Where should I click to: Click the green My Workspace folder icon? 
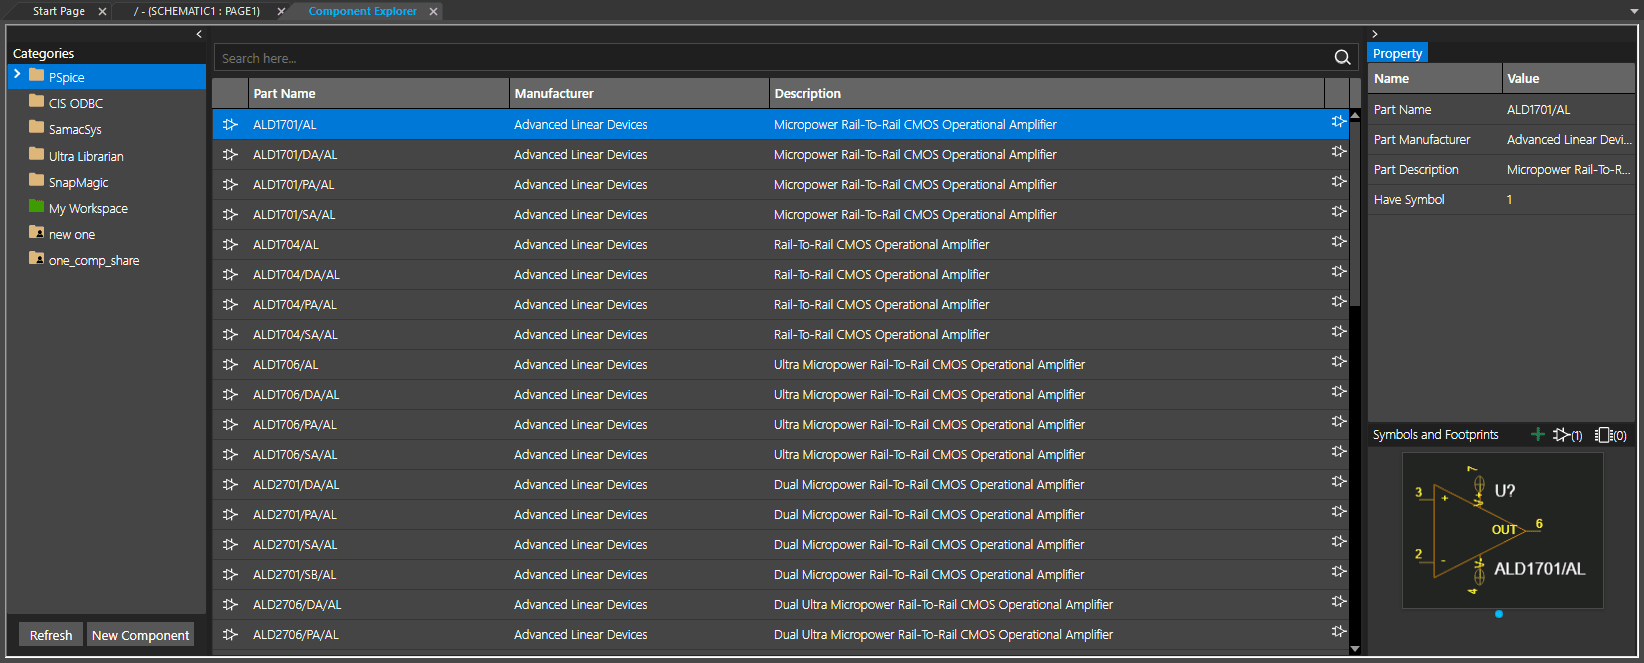(37, 206)
